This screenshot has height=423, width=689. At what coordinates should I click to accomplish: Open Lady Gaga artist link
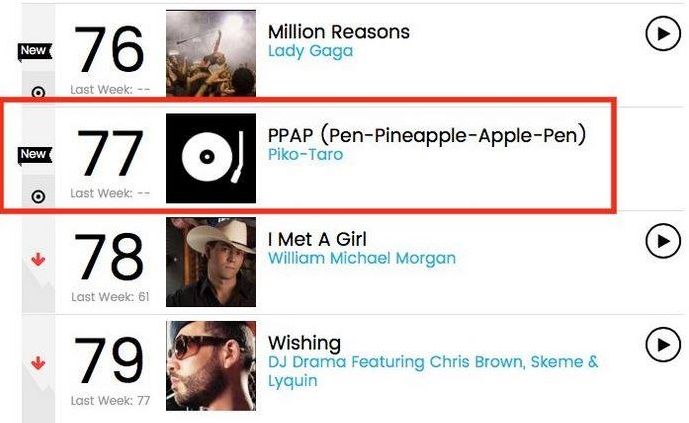[x=310, y=51]
